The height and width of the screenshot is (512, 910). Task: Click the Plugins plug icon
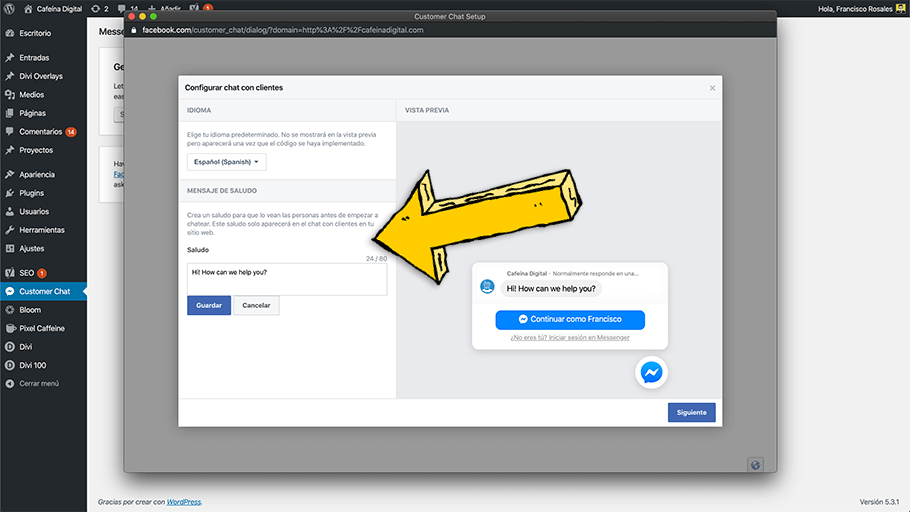(x=9, y=193)
